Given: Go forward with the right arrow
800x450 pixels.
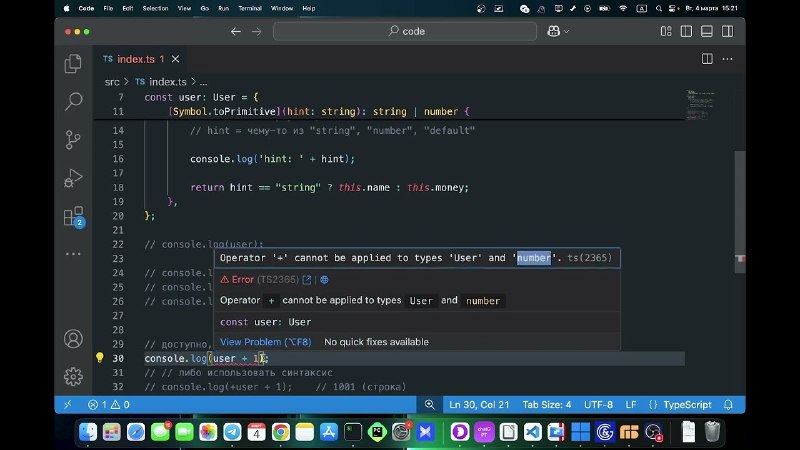Looking at the screenshot, I should point(256,32).
